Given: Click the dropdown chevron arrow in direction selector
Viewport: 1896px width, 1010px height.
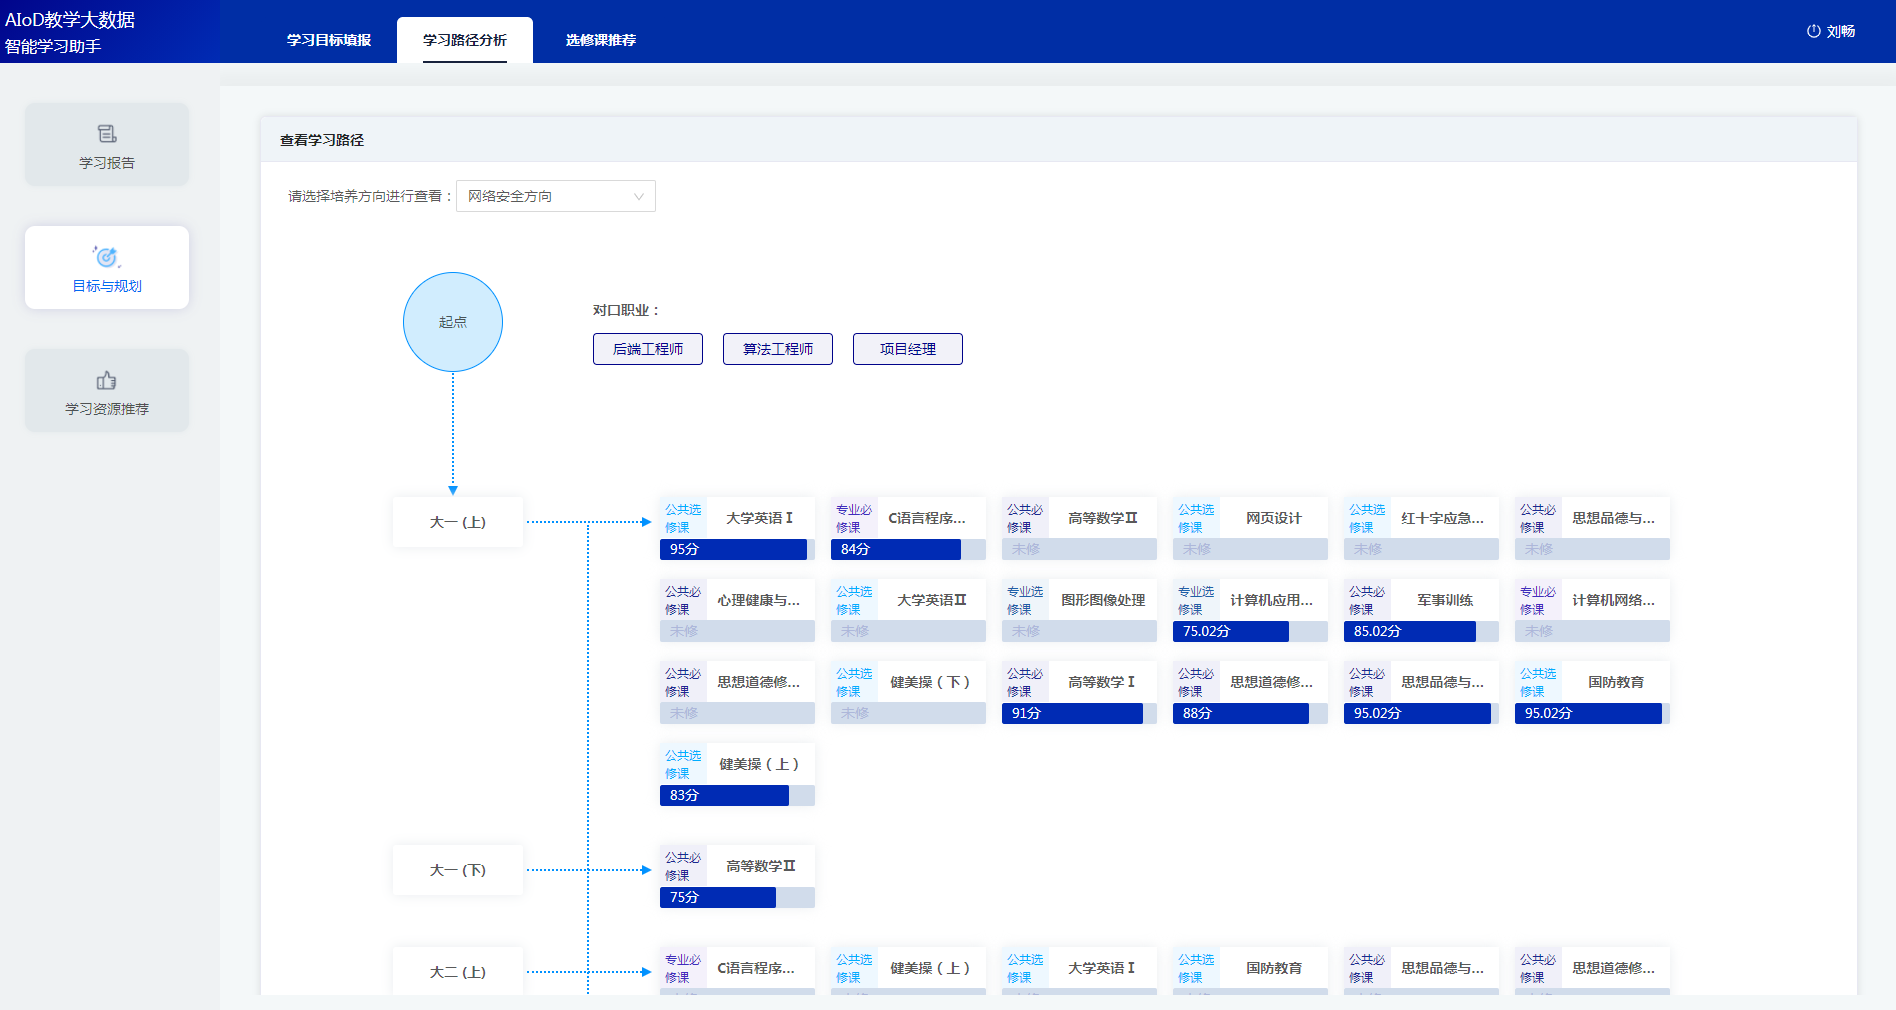Looking at the screenshot, I should (x=638, y=197).
